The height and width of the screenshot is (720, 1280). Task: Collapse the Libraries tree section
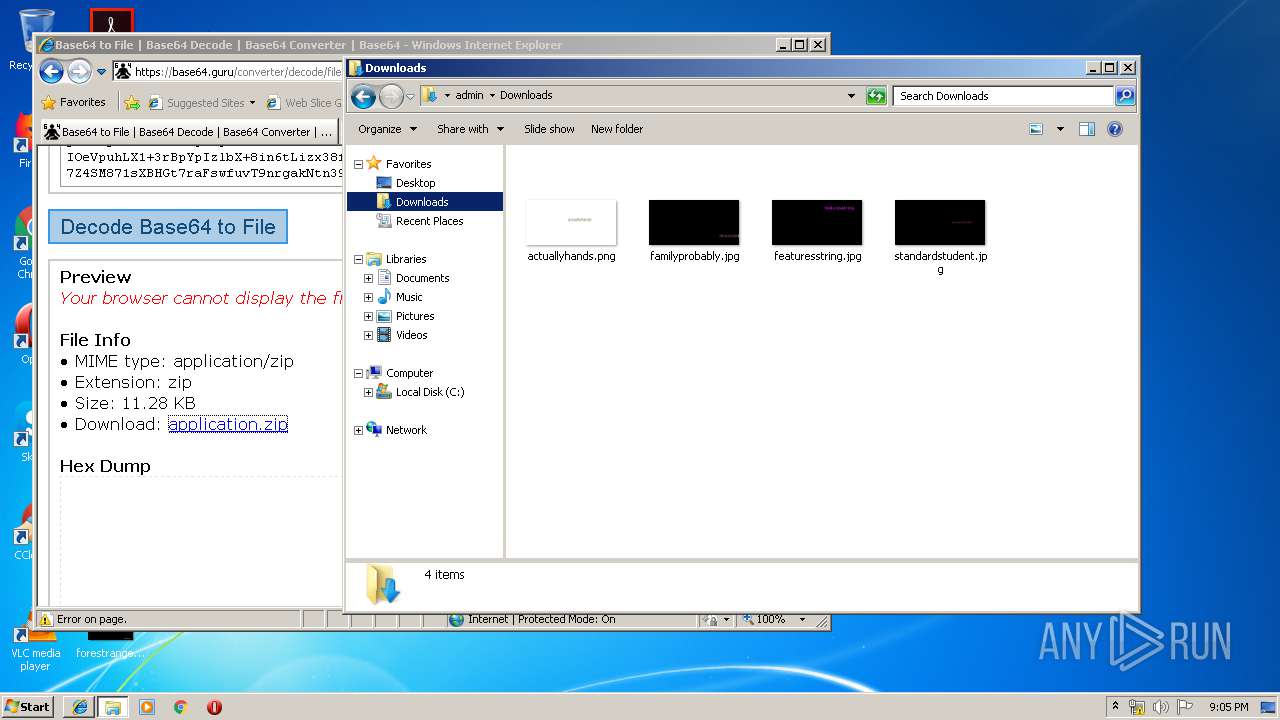coord(359,259)
